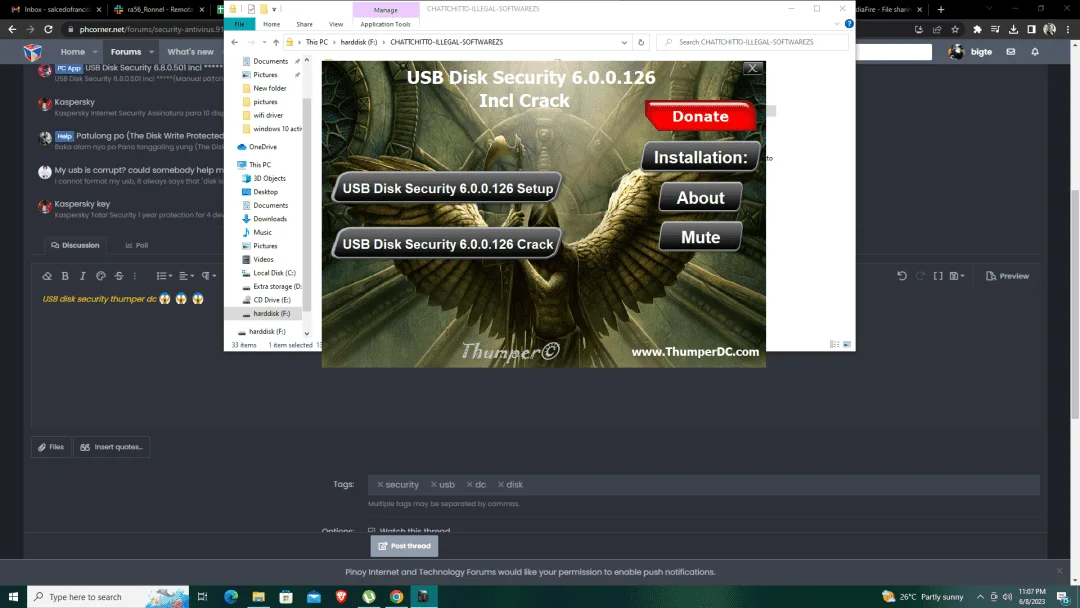1080x608 pixels.
Task: Click the red Donate button in installer
Action: 700,116
